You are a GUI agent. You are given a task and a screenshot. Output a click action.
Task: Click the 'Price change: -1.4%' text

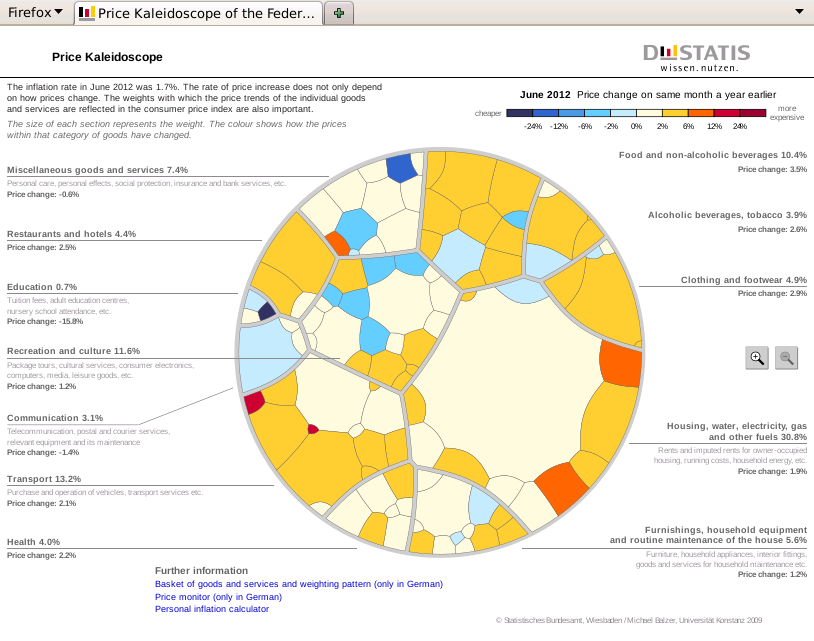[43, 452]
